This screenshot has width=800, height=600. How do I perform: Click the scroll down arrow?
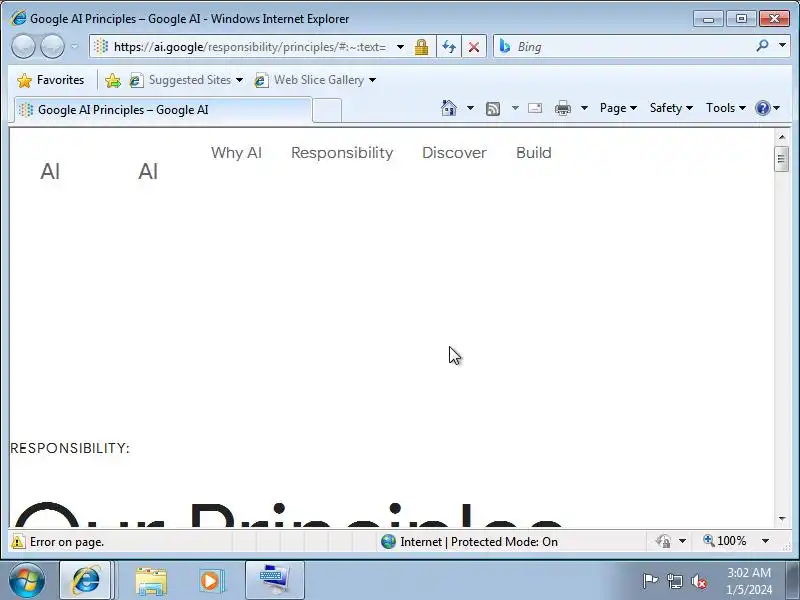coord(782,519)
